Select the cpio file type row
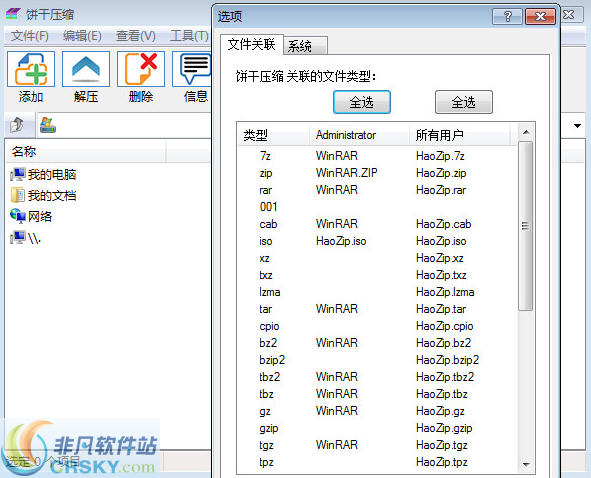This screenshot has height=478, width=591. (x=378, y=326)
